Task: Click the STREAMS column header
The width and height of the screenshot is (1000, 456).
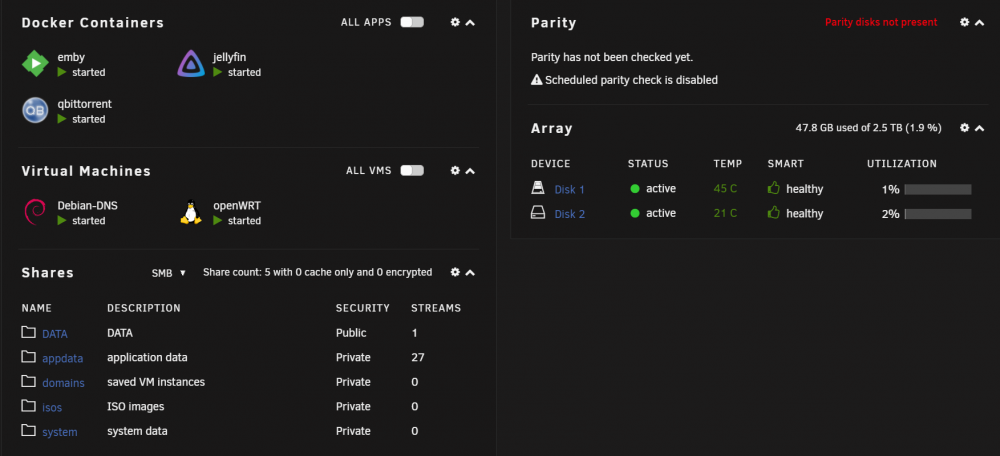Action: tap(436, 308)
